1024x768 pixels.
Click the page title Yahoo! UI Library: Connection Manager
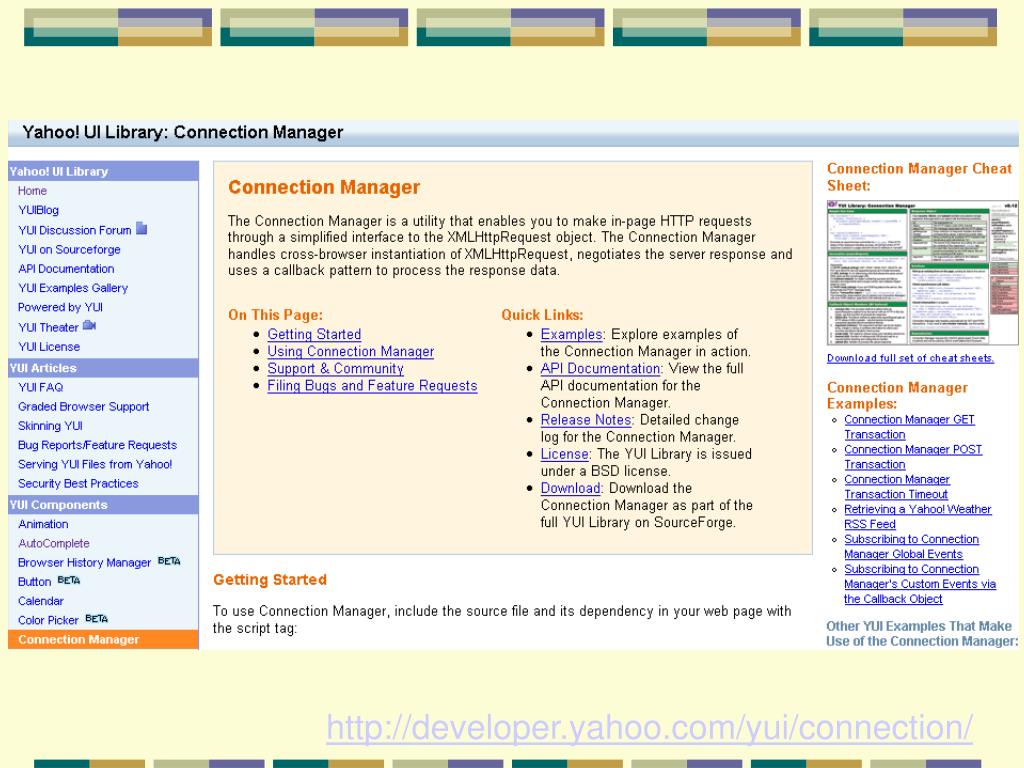pyautogui.click(x=182, y=133)
